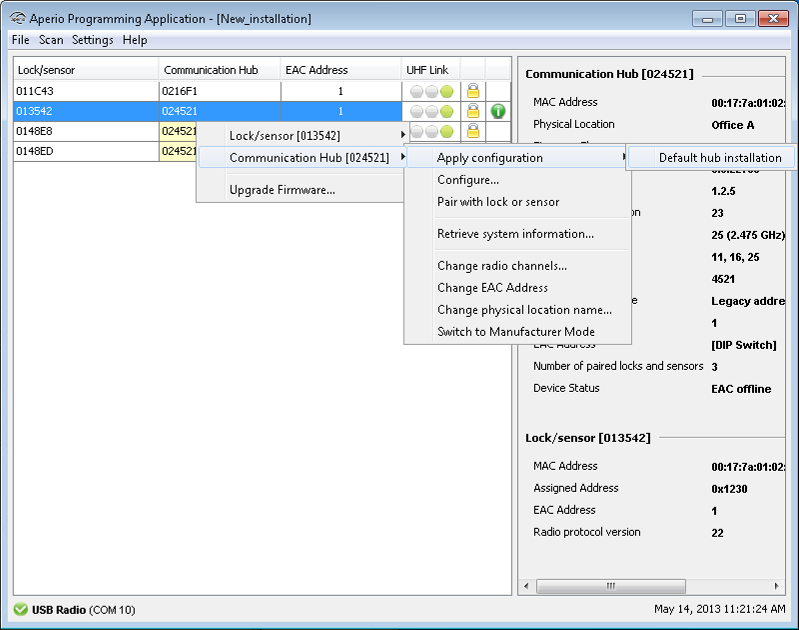Click the Office A physical location value
This screenshot has width=799, height=630.
tap(732, 125)
